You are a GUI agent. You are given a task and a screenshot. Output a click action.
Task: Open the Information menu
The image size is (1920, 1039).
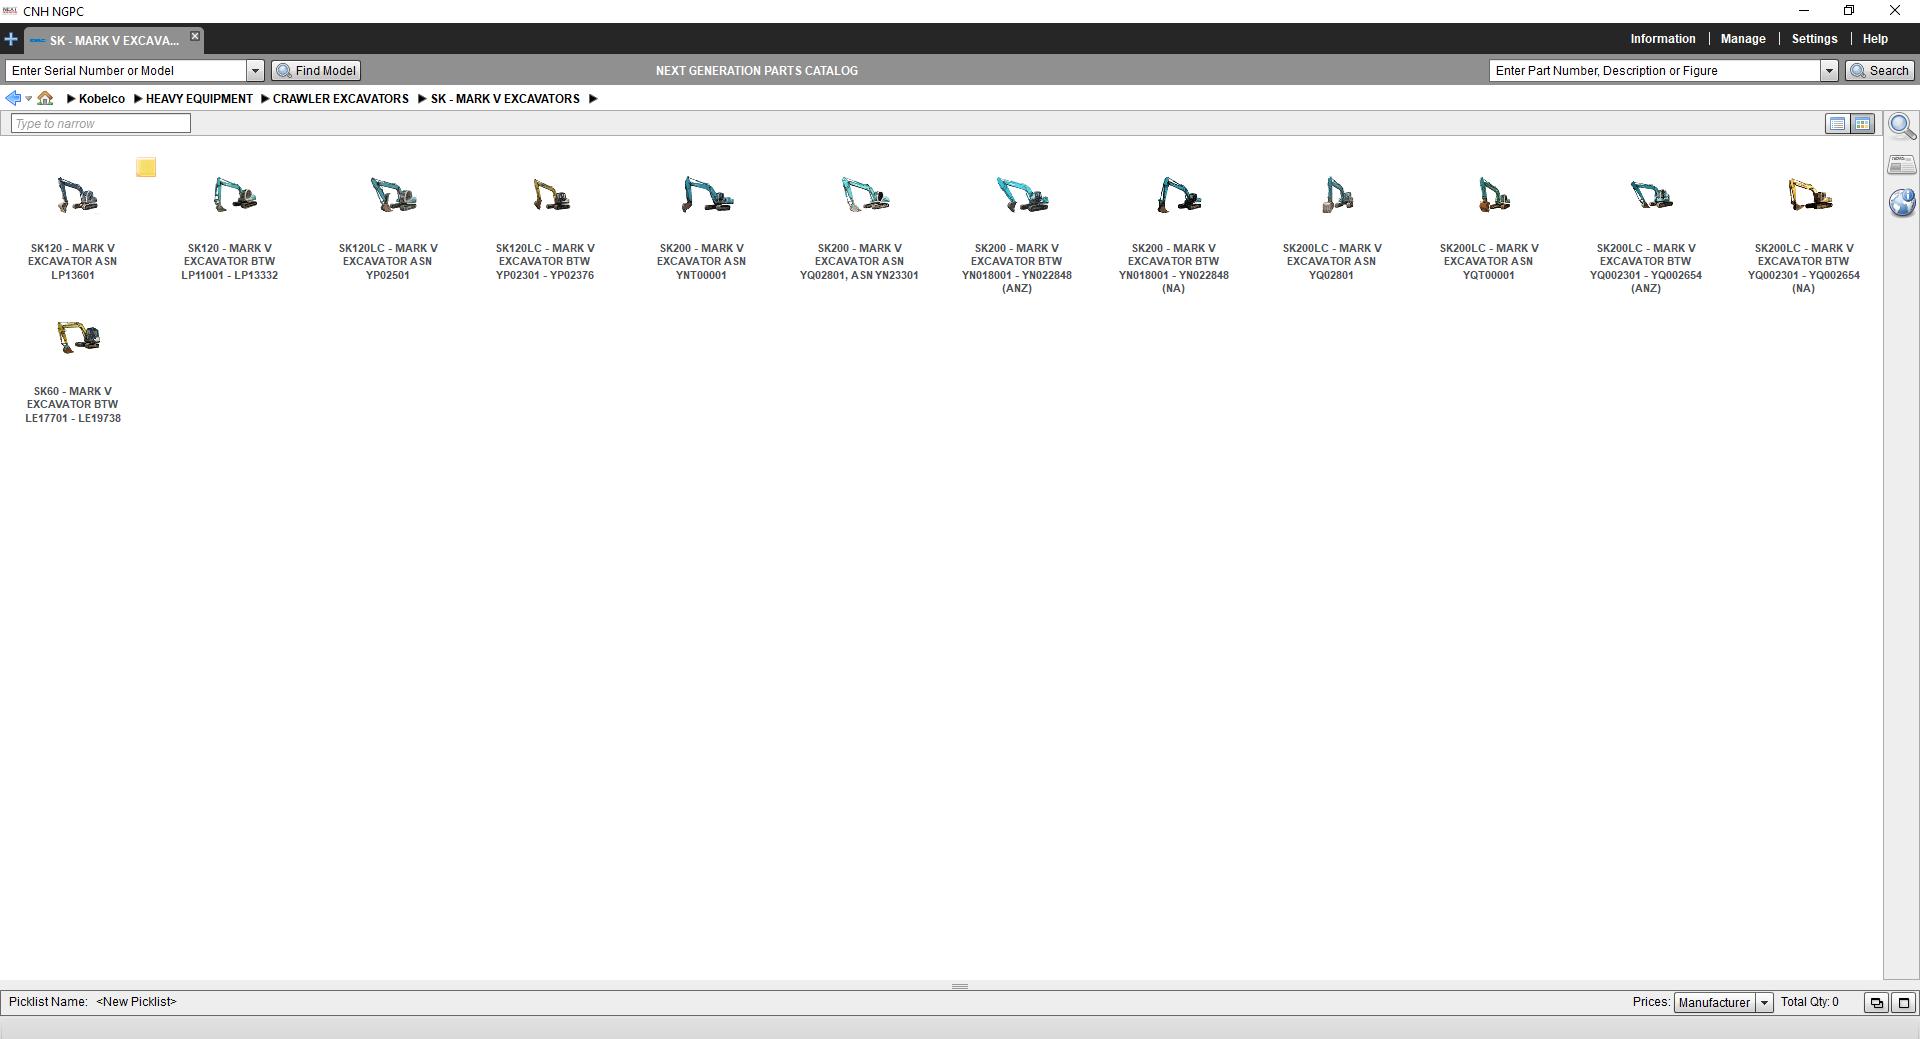tap(1662, 39)
